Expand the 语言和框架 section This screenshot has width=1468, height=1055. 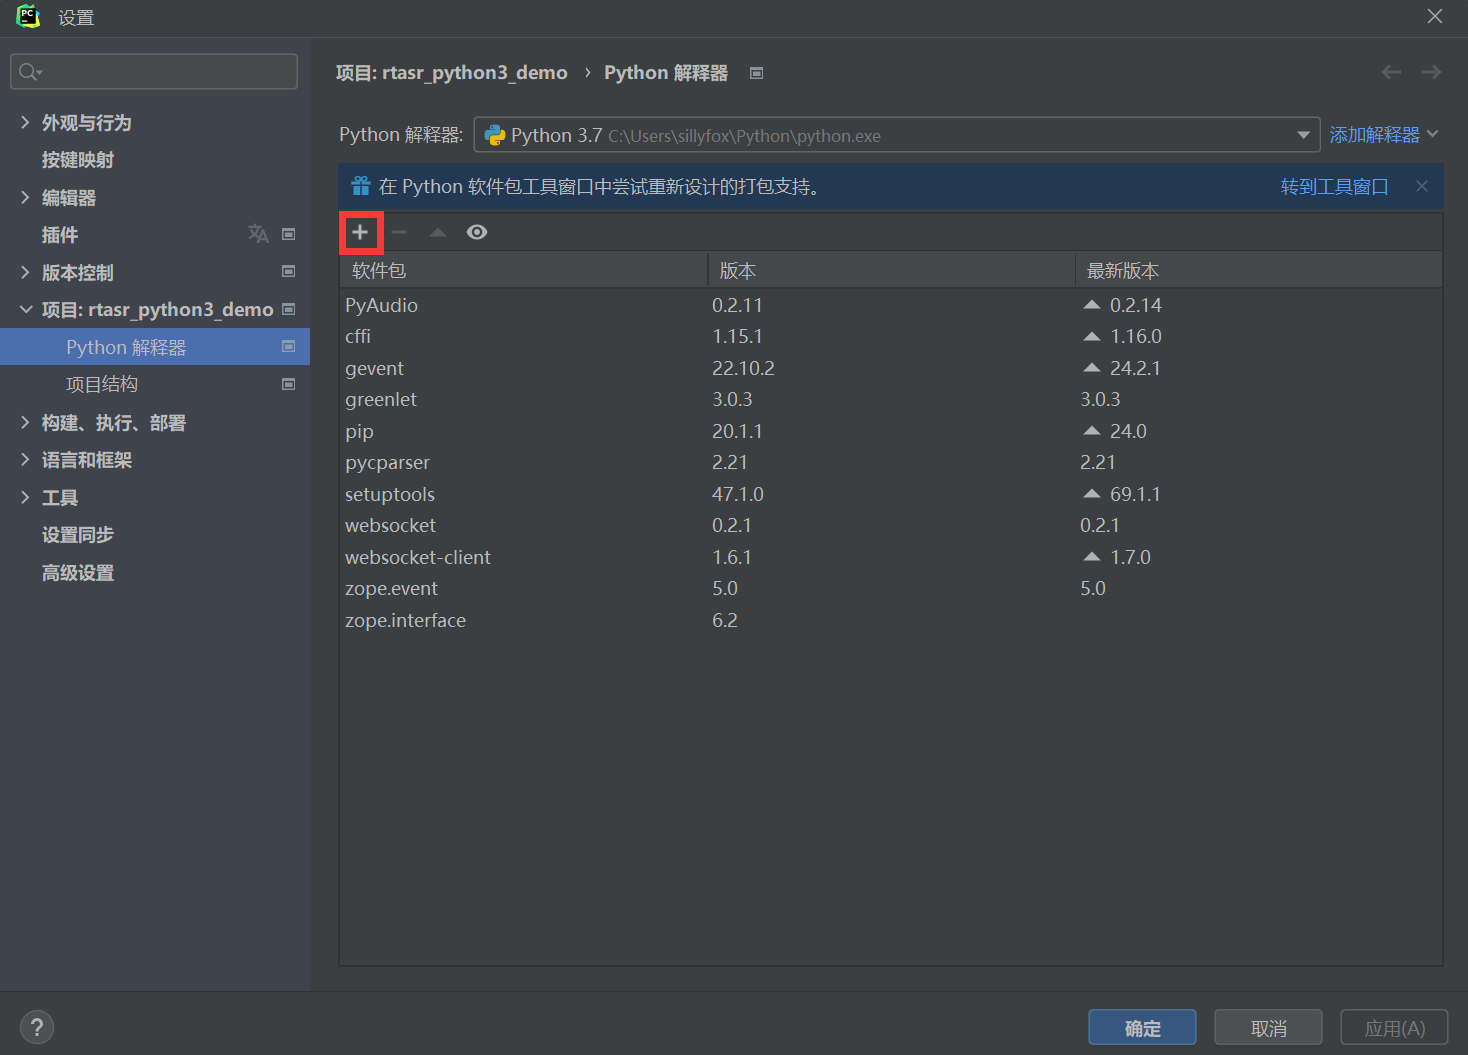(25, 459)
